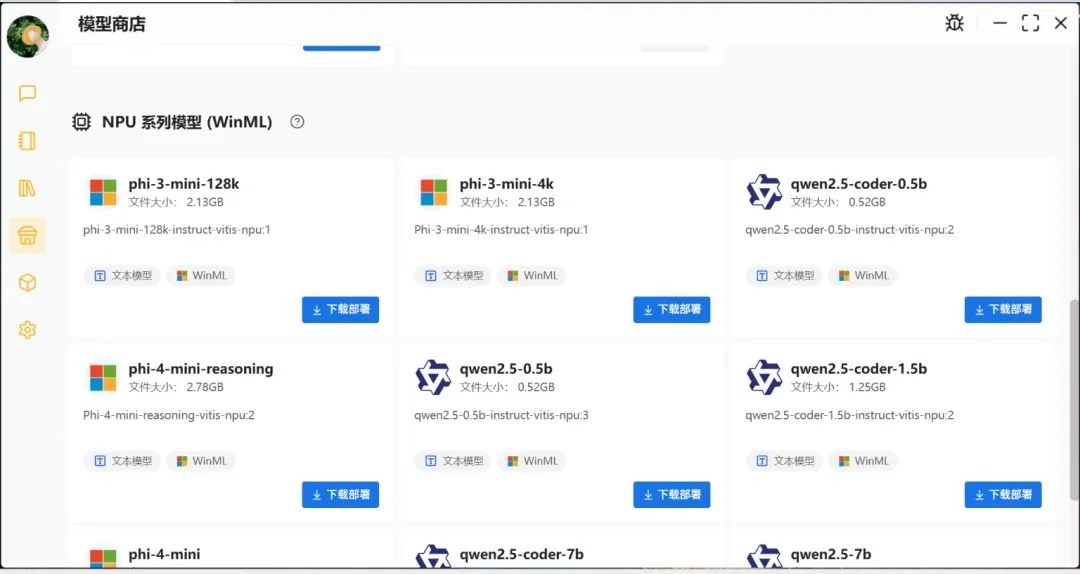Click 下载部署 for qwen2.5-coder-0.5b
This screenshot has width=1080, height=574.
pos(1002,310)
